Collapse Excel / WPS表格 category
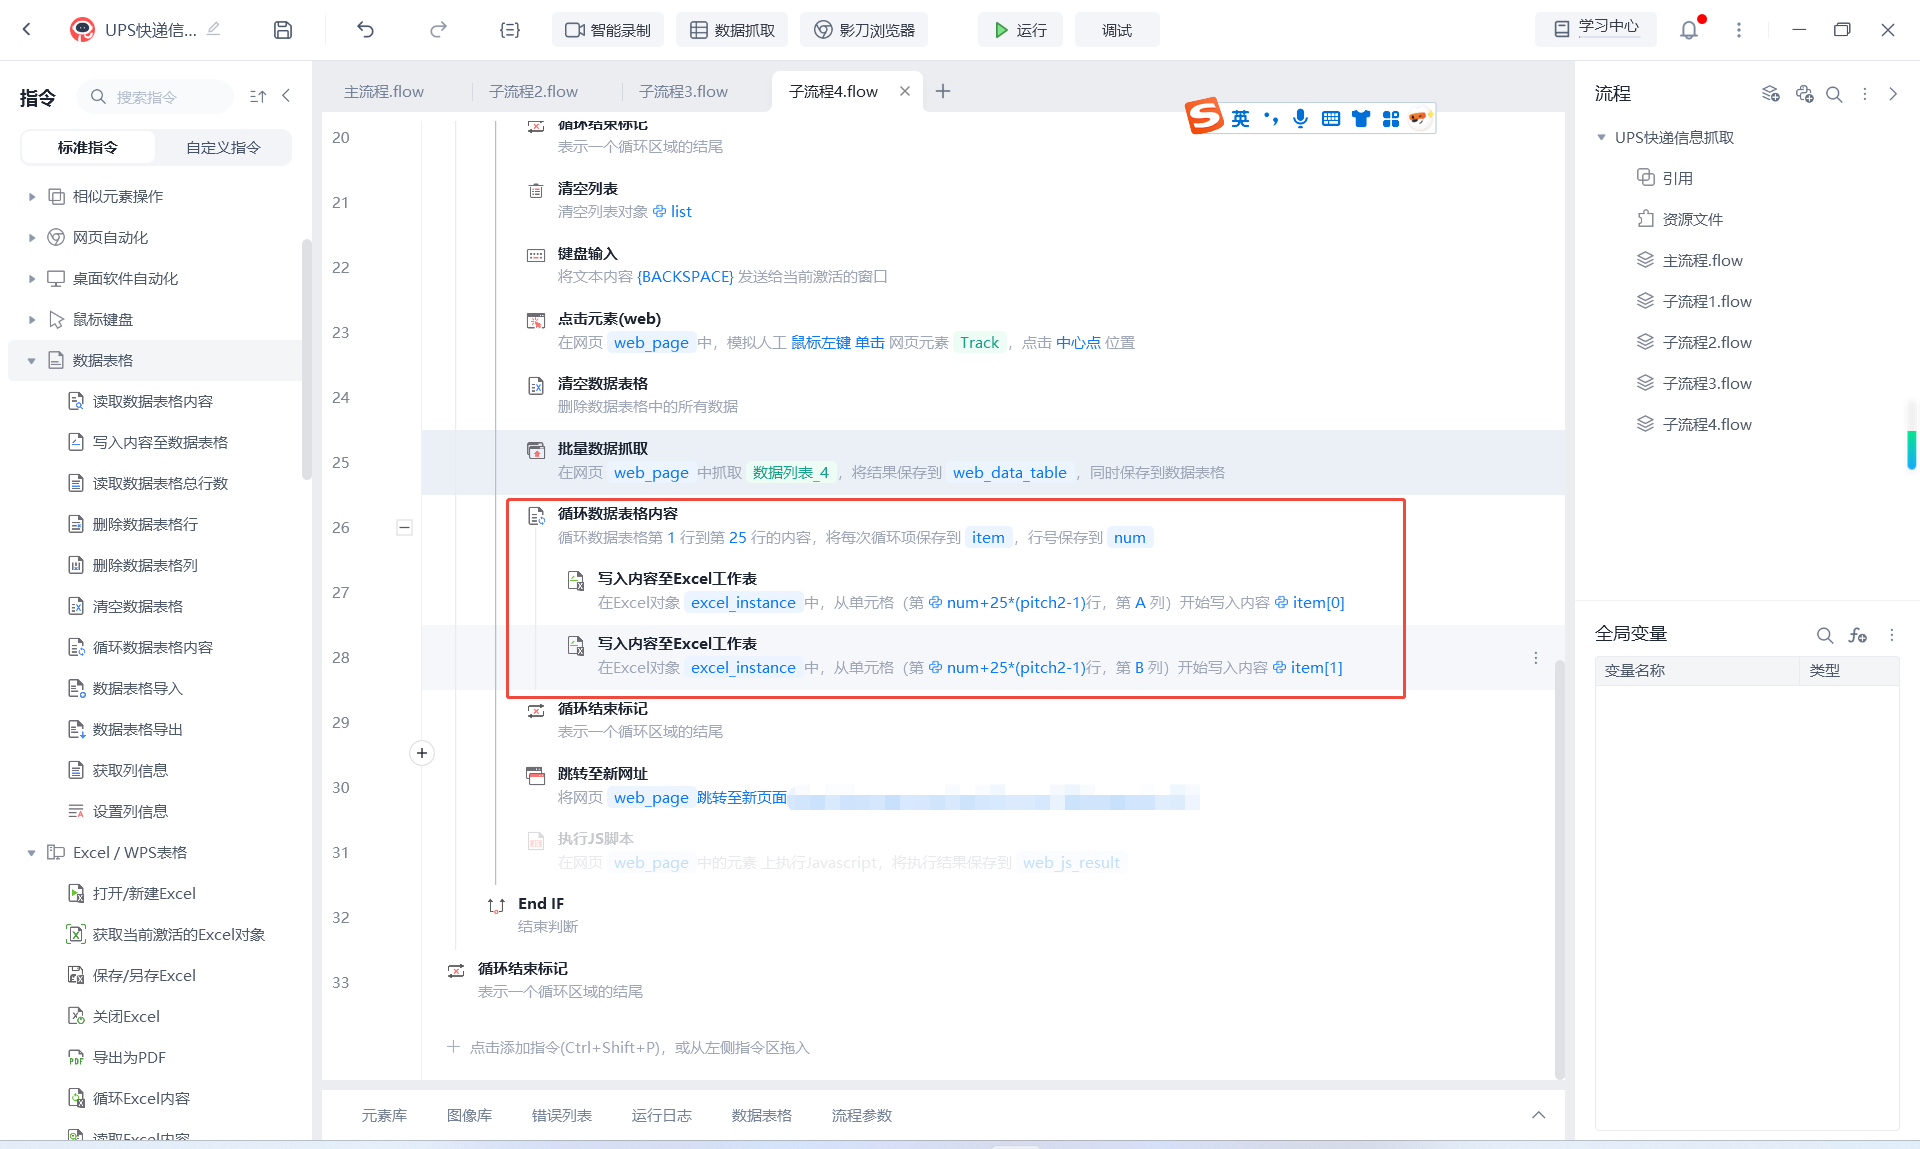Viewport: 1920px width, 1149px height. click(x=32, y=853)
